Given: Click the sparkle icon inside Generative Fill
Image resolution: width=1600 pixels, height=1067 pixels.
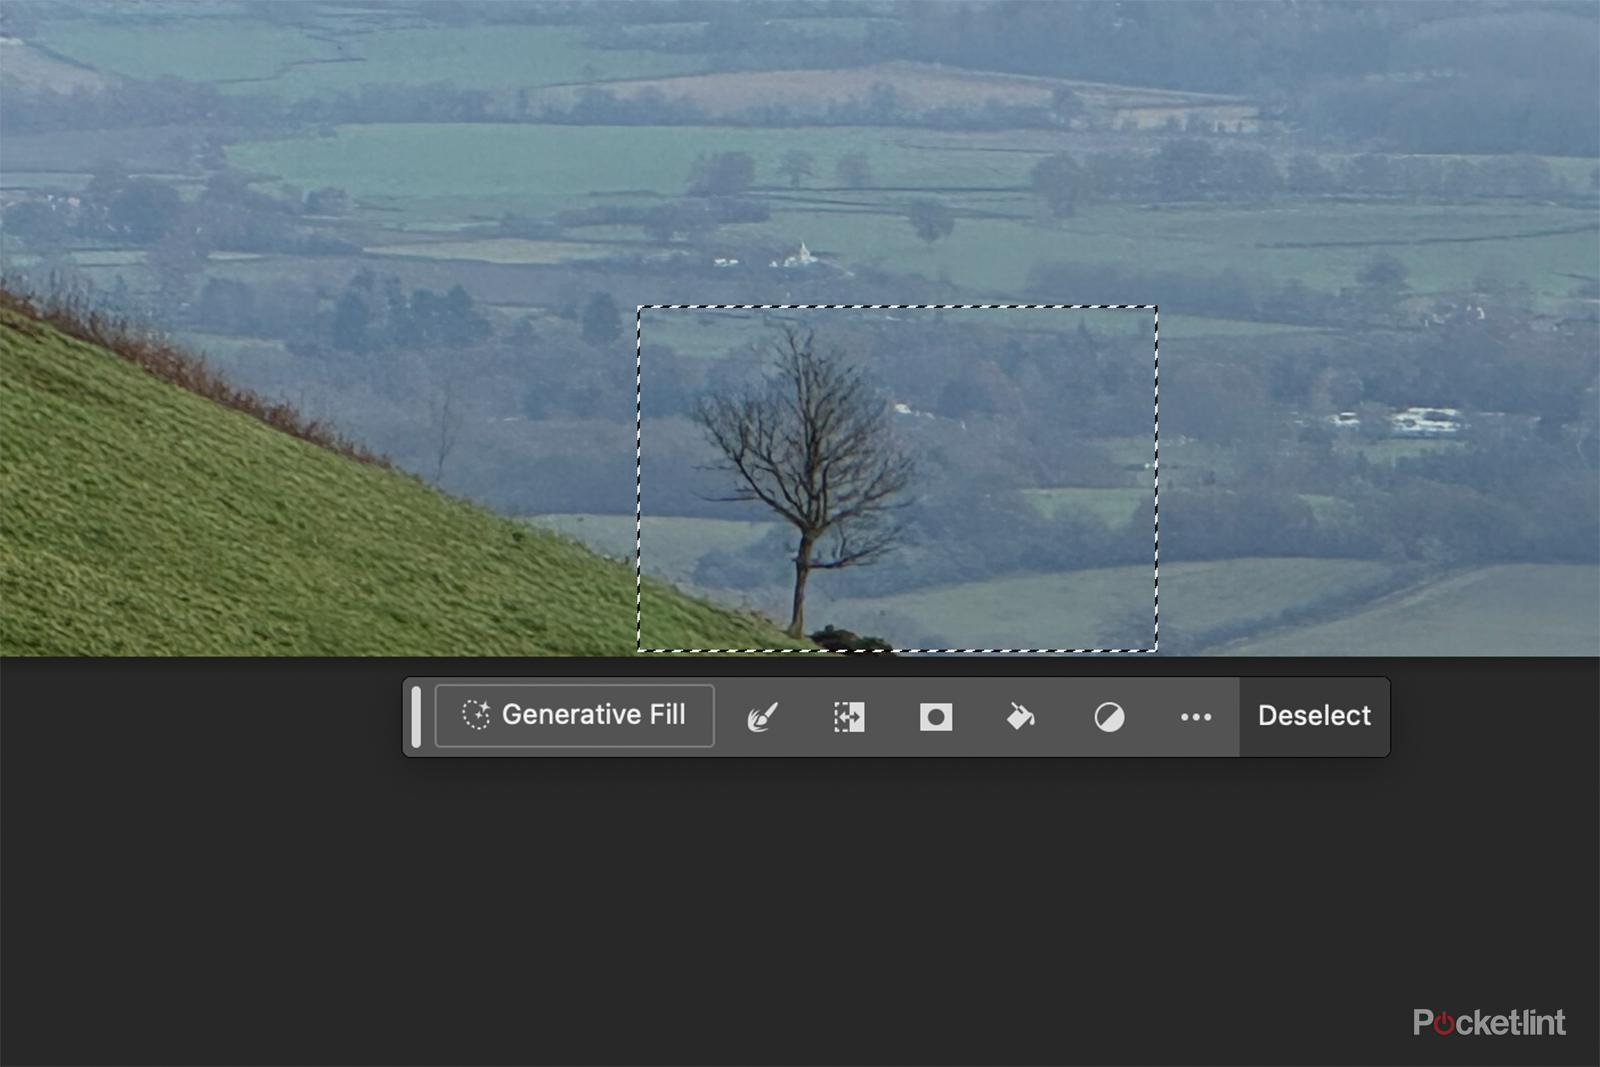Looking at the screenshot, I should pyautogui.click(x=477, y=714).
